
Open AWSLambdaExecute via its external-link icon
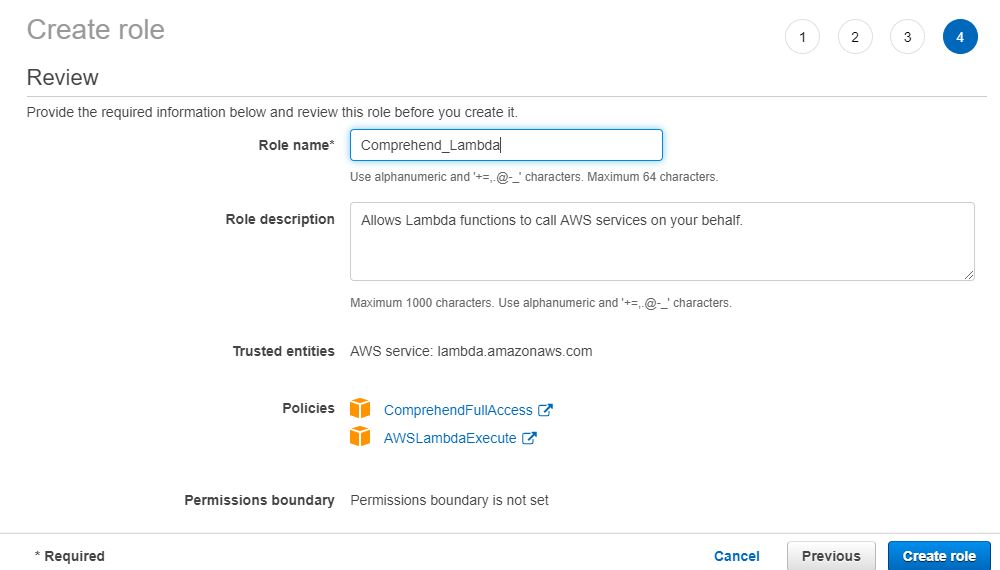530,438
